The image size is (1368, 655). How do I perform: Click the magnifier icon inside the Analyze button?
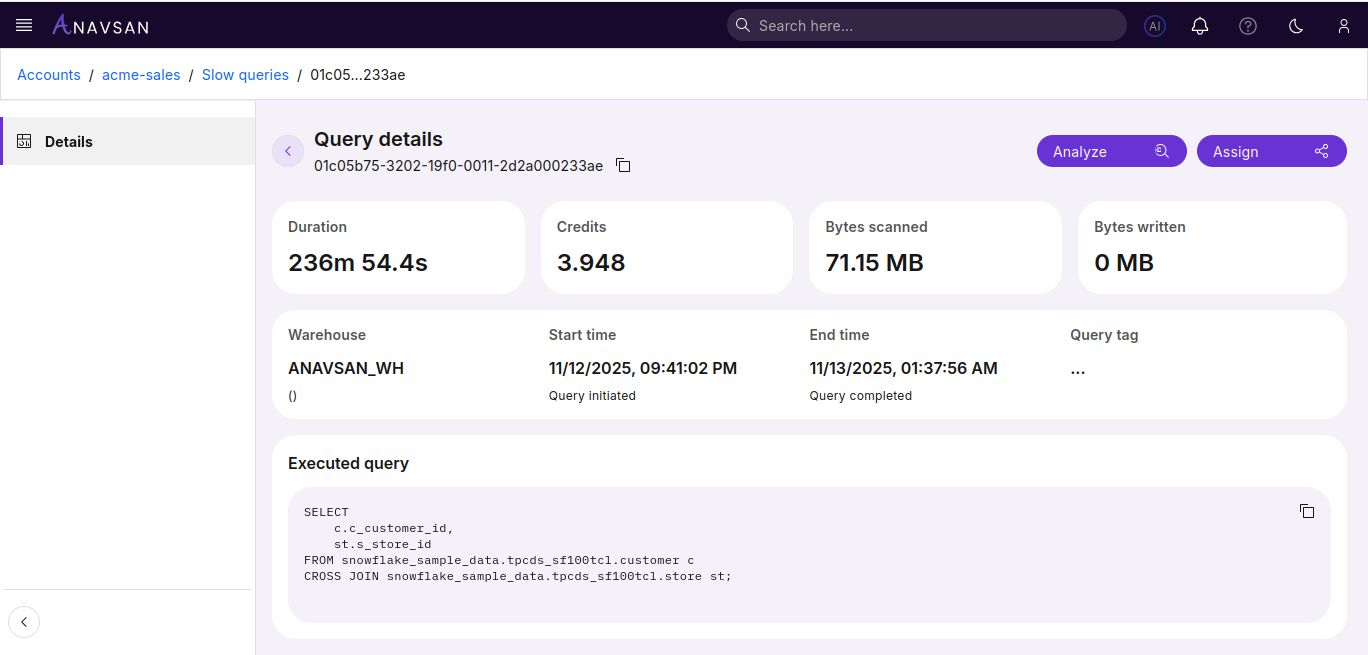1161,150
